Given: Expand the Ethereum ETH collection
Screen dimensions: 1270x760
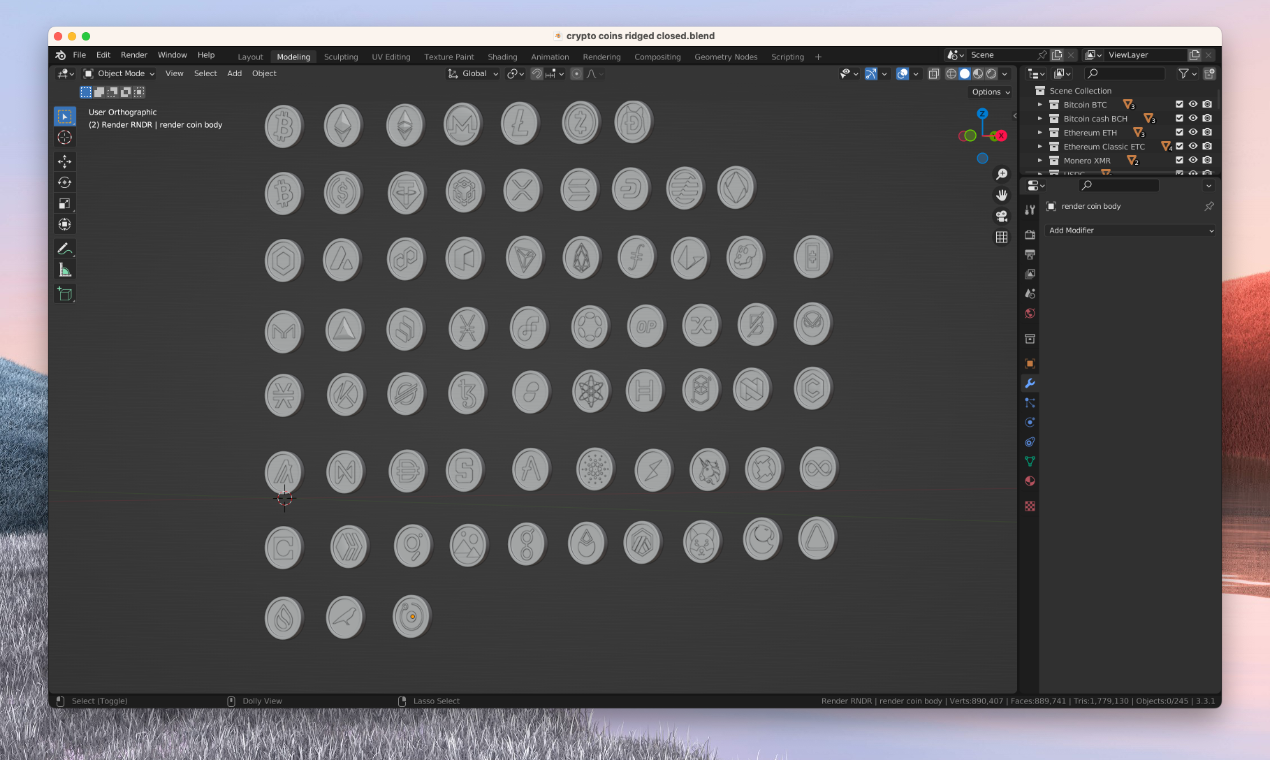Looking at the screenshot, I should tap(1040, 132).
